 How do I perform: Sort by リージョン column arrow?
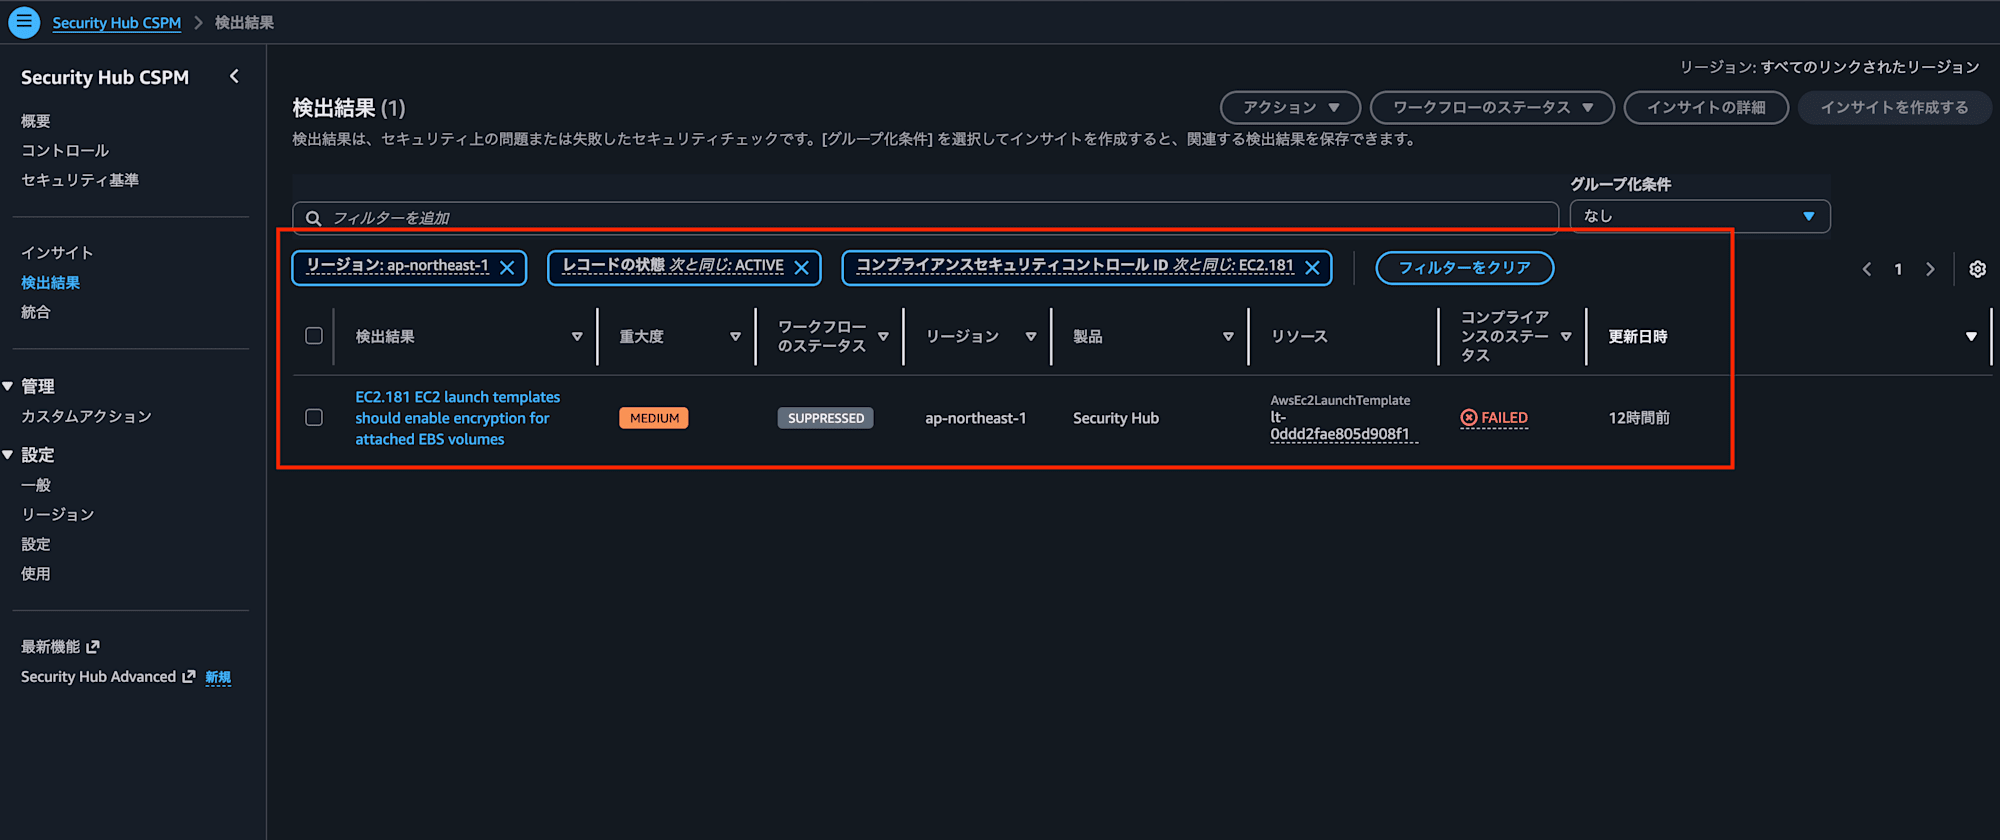1030,337
